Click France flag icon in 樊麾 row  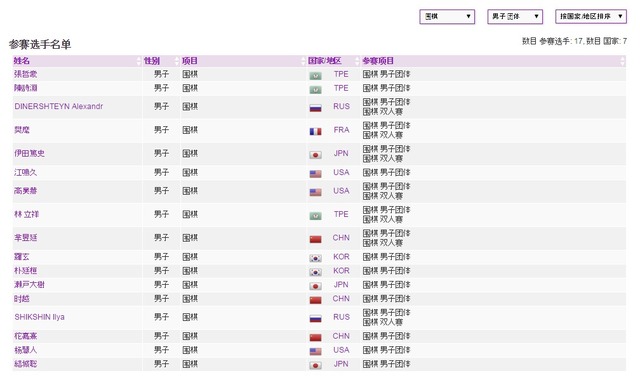(x=315, y=131)
